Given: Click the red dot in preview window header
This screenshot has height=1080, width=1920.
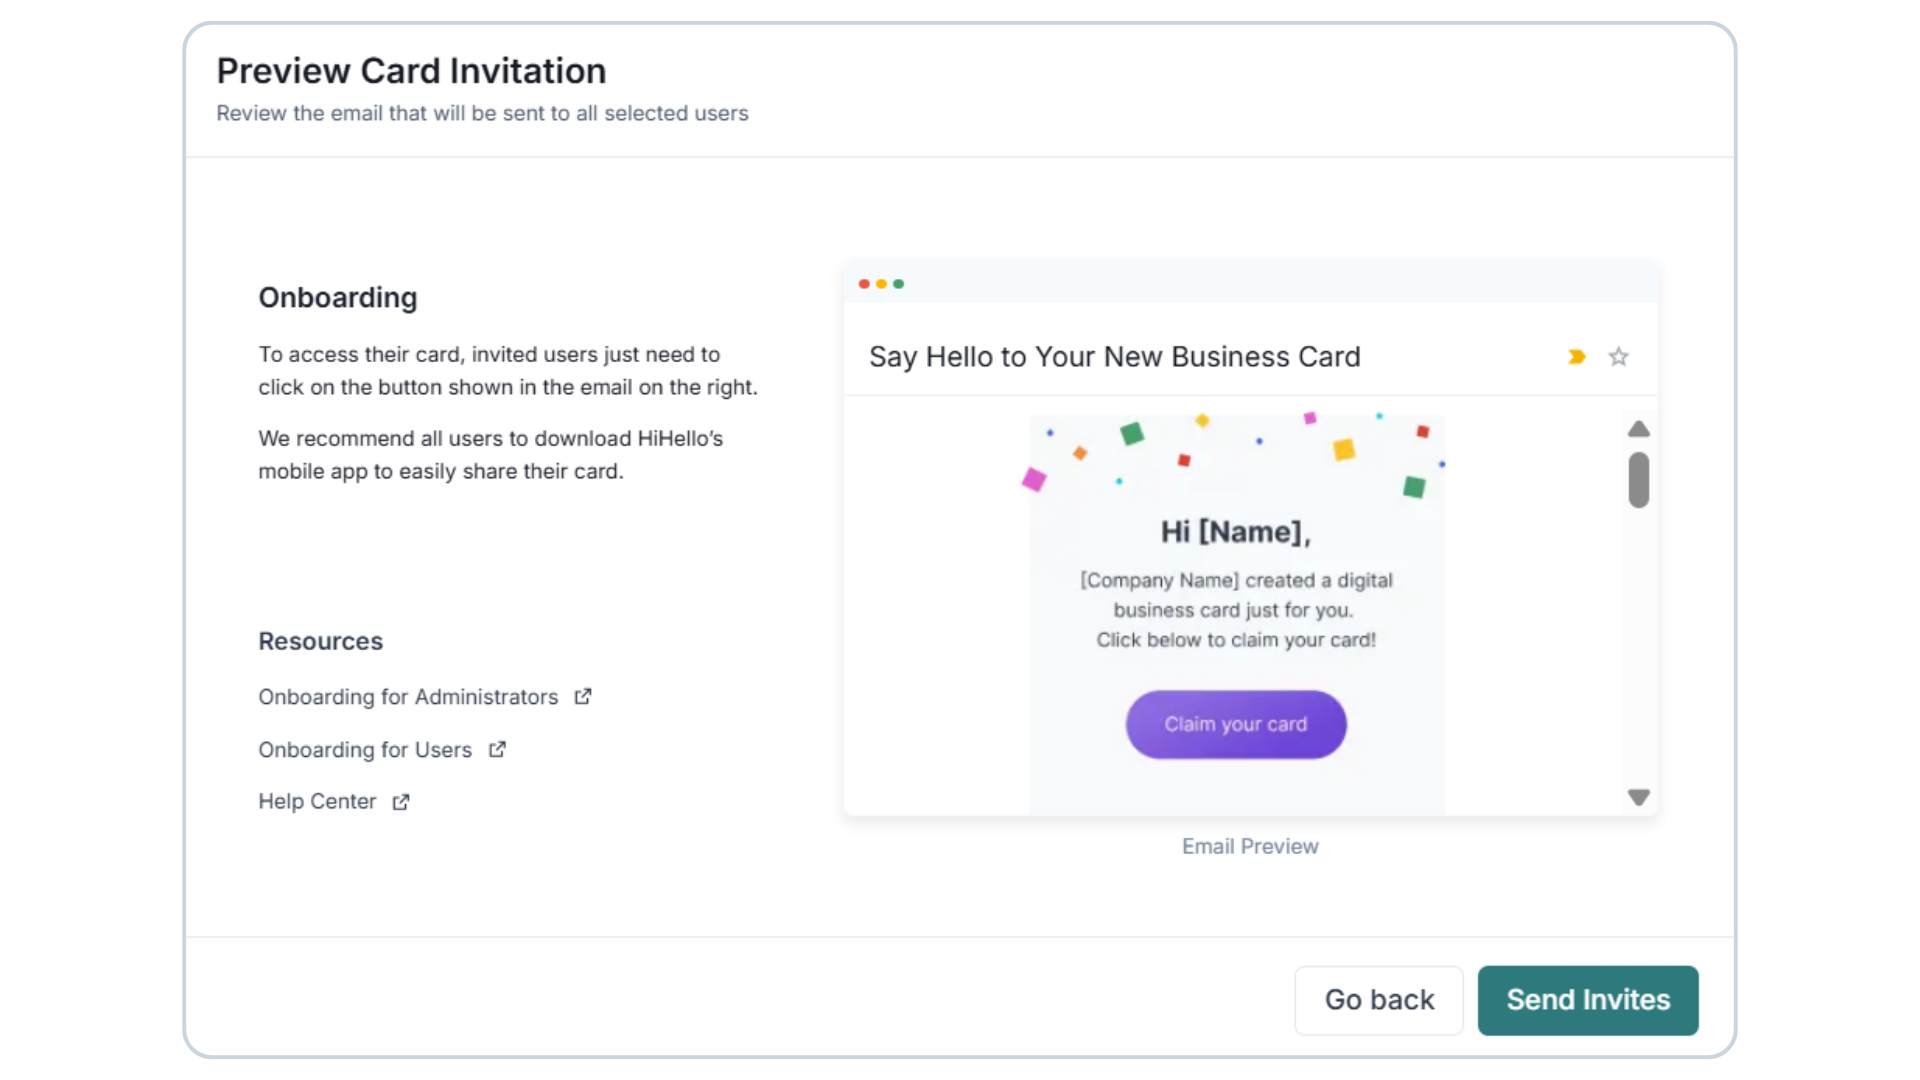Looking at the screenshot, I should point(864,284).
